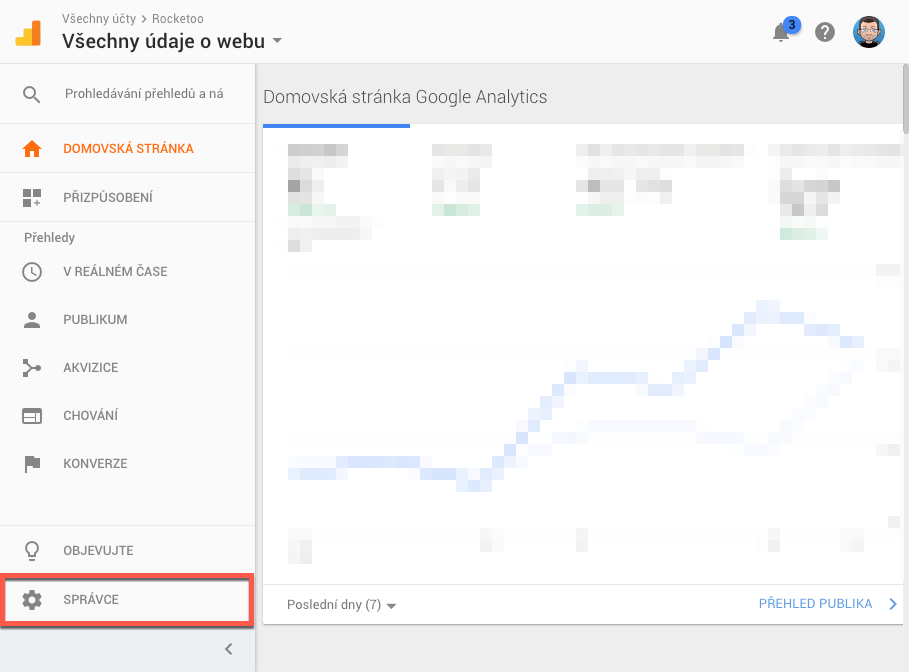The image size is (909, 672).
Task: Expand the Poslední dny (7) date dropdown
Action: (x=340, y=604)
